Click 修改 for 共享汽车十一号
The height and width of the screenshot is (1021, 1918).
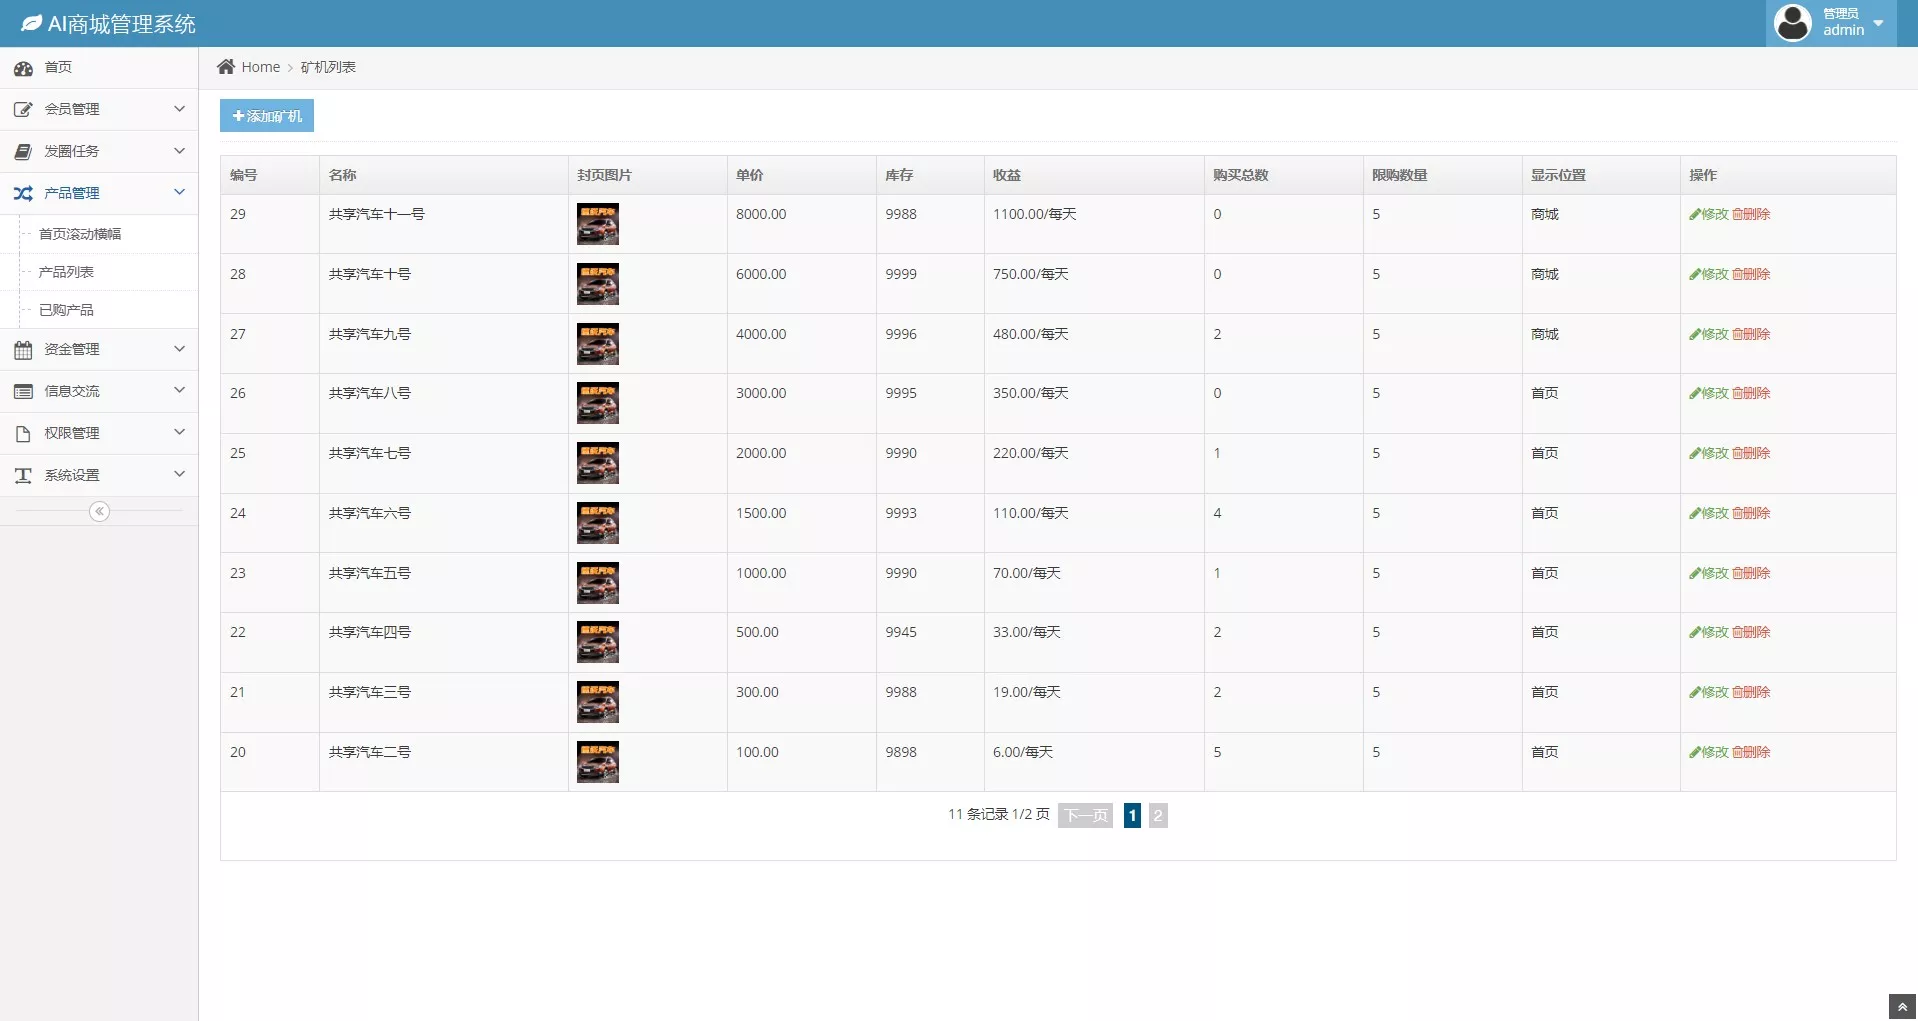point(1709,214)
